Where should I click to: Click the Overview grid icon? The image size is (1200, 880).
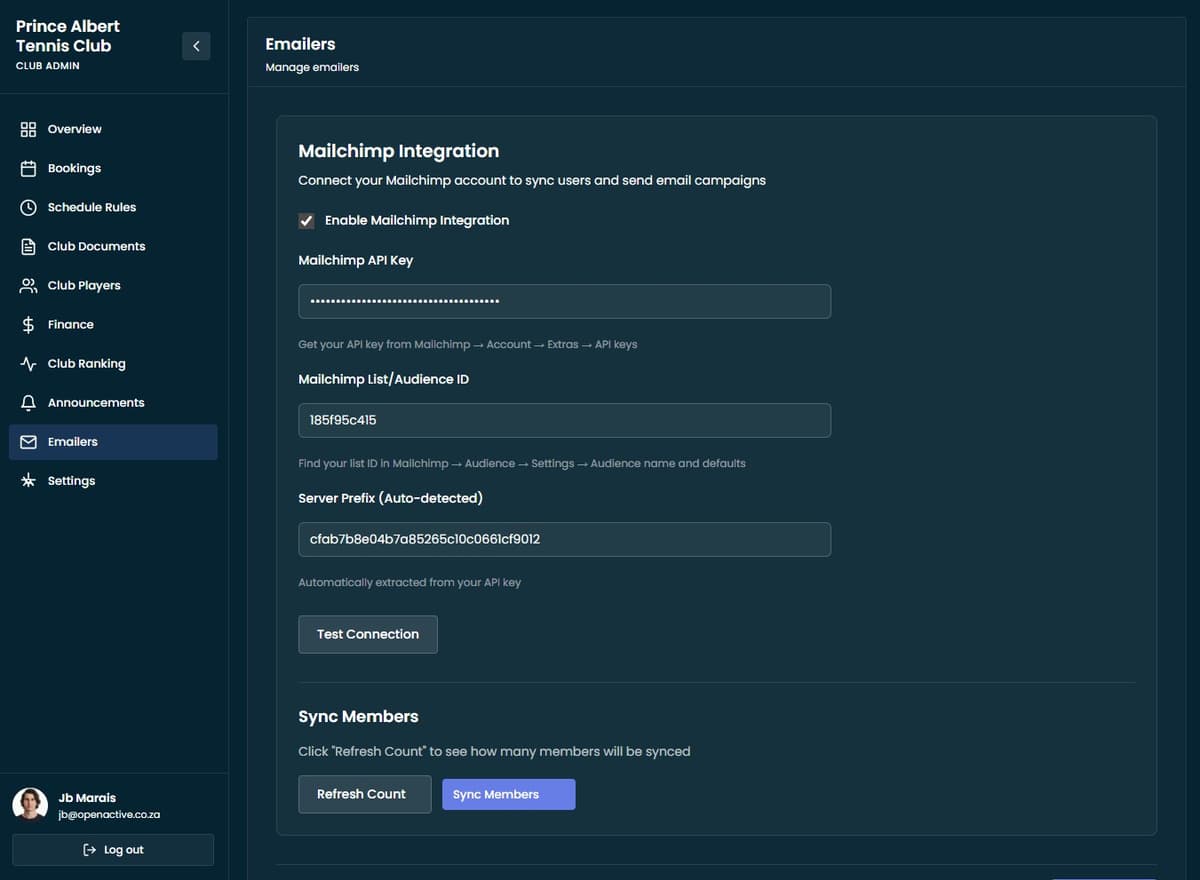coord(29,128)
